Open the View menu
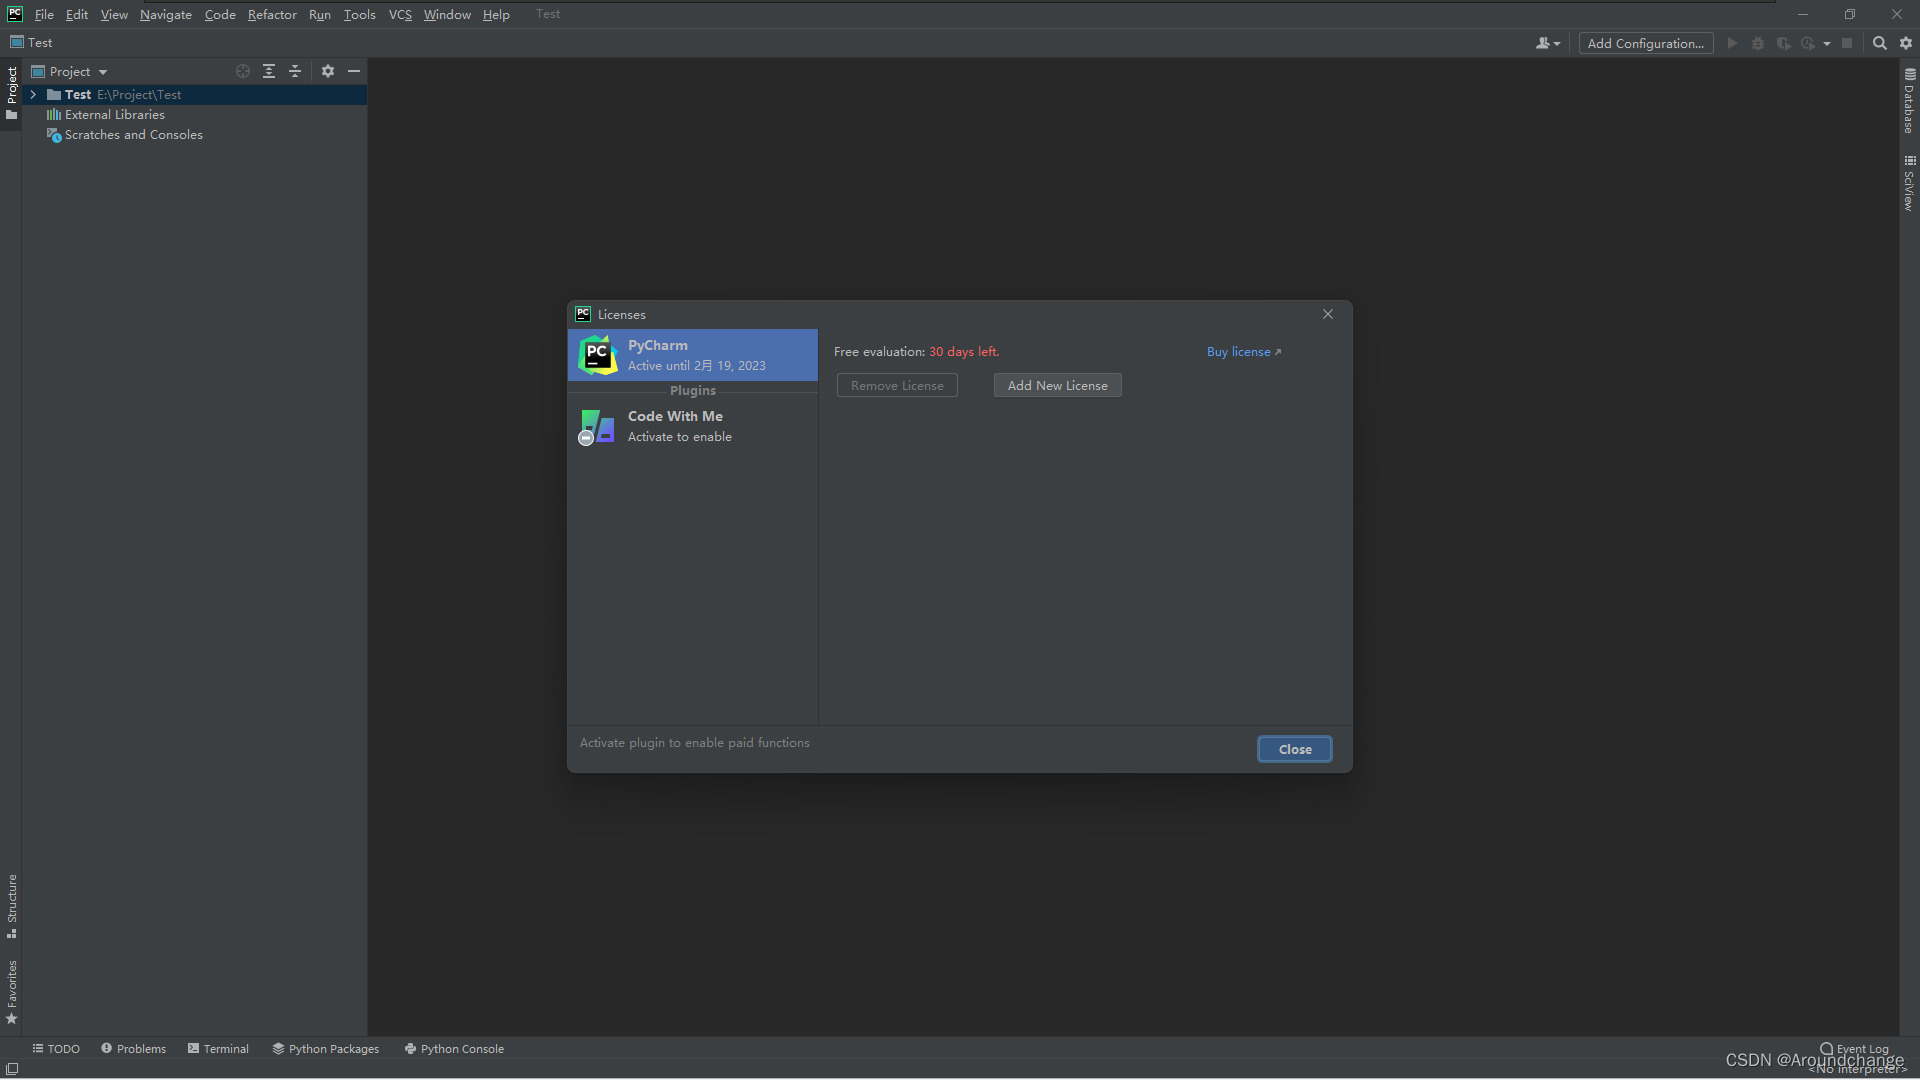Viewport: 1920px width, 1080px height. pos(114,14)
